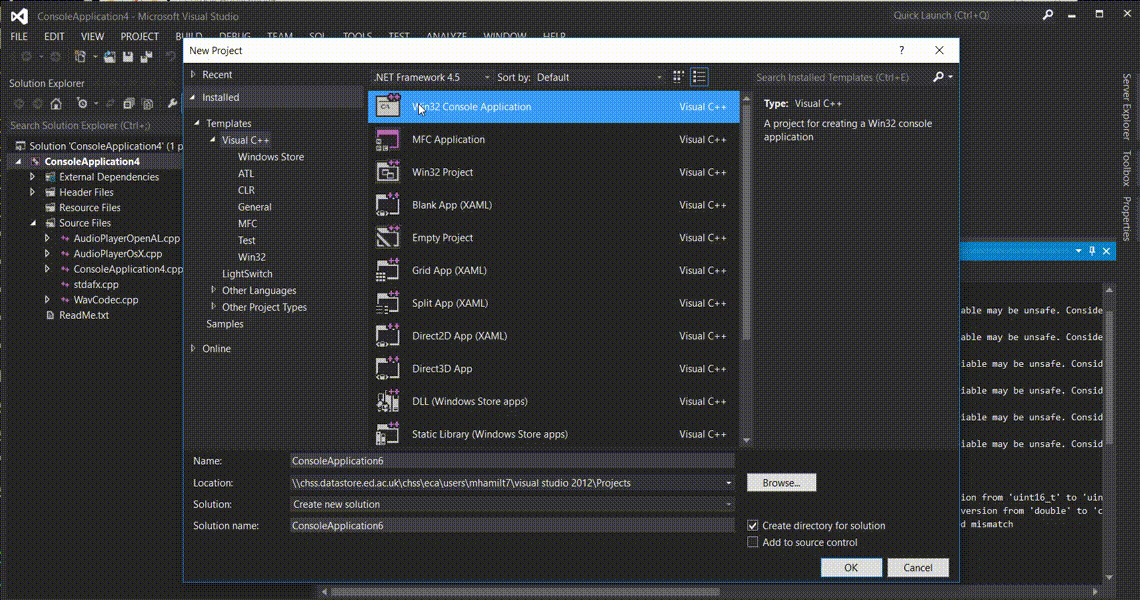Expand the Other Languages node arrow

(213, 289)
